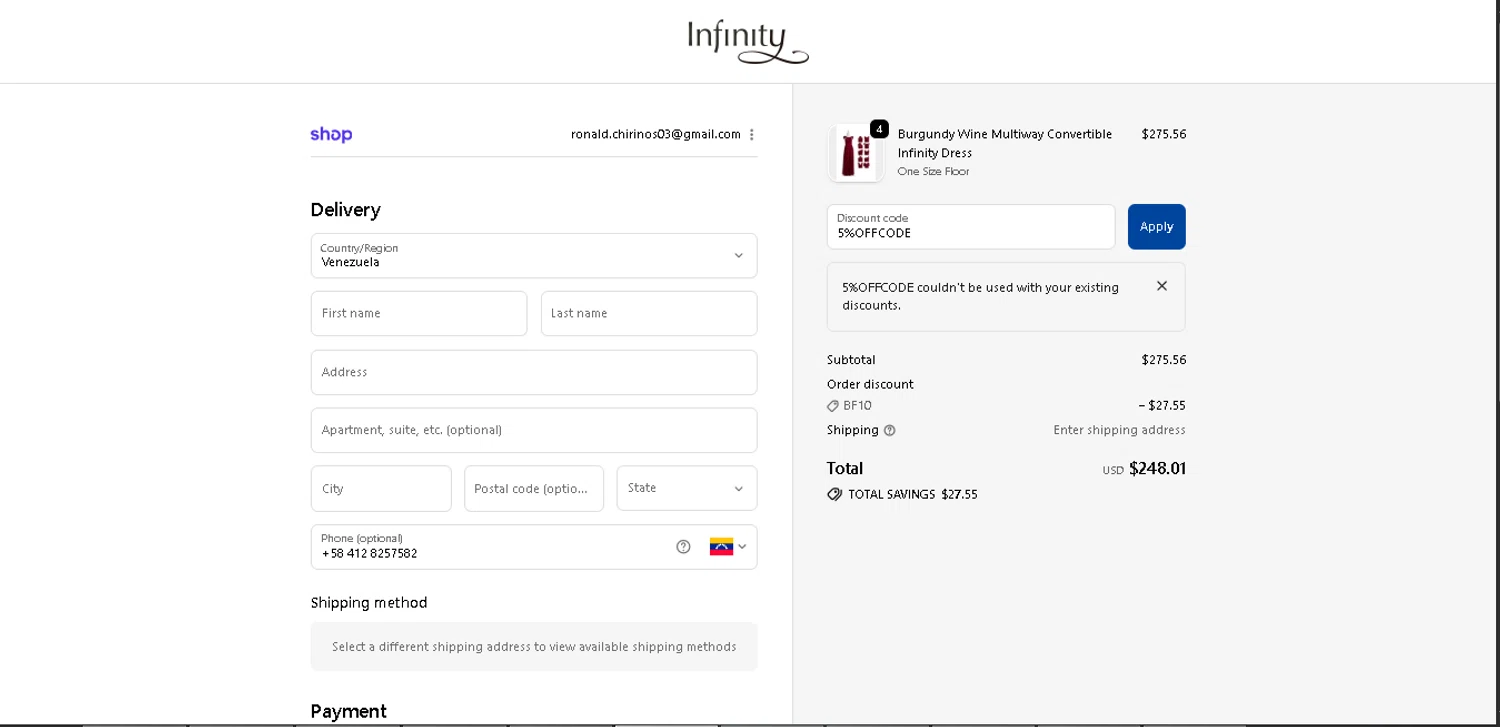Click the discount amount −$27.55
The image size is (1500, 727).
(1162, 406)
